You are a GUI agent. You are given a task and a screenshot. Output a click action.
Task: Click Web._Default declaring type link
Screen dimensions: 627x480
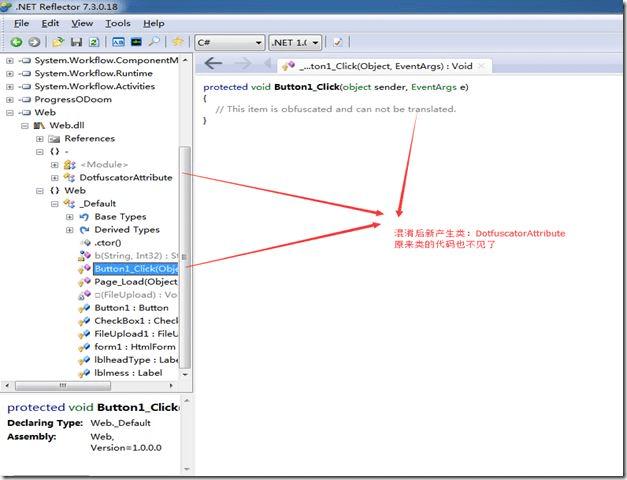[120, 423]
